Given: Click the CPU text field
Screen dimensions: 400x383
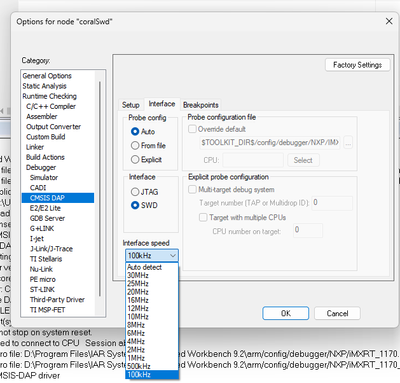Looking at the screenshot, I should 253,160.
